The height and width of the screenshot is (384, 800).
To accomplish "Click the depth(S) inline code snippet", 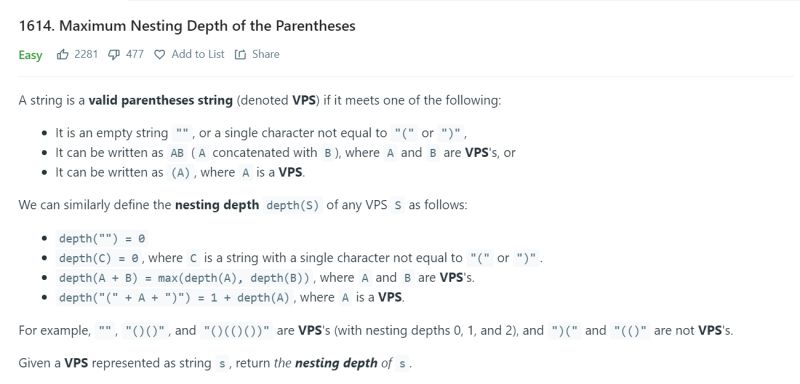I will pyautogui.click(x=293, y=206).
